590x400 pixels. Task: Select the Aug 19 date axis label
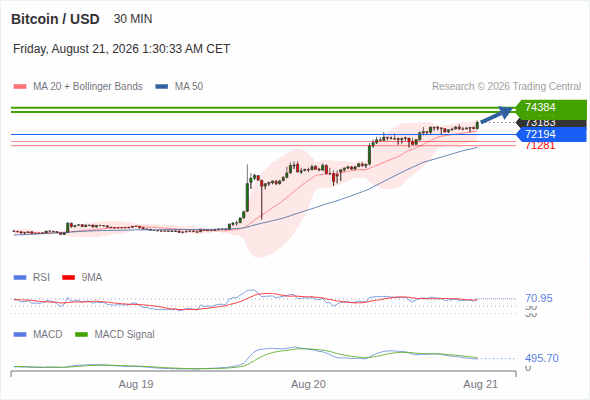136,385
